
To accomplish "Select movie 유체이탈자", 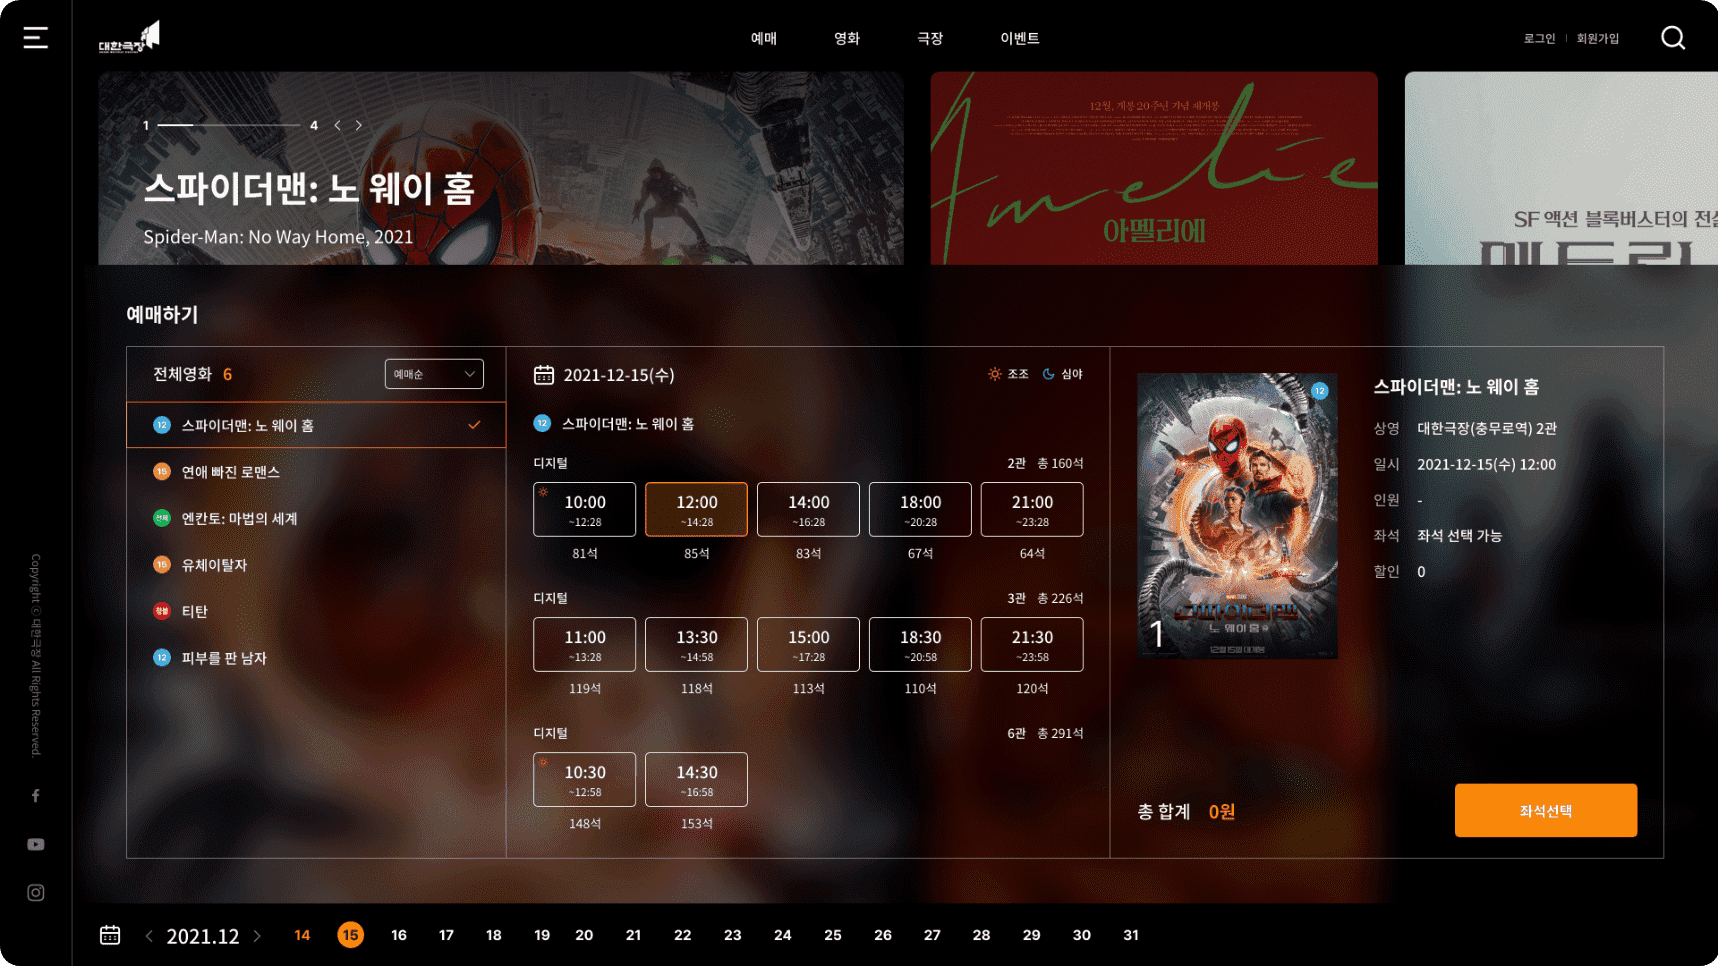I will (316, 565).
